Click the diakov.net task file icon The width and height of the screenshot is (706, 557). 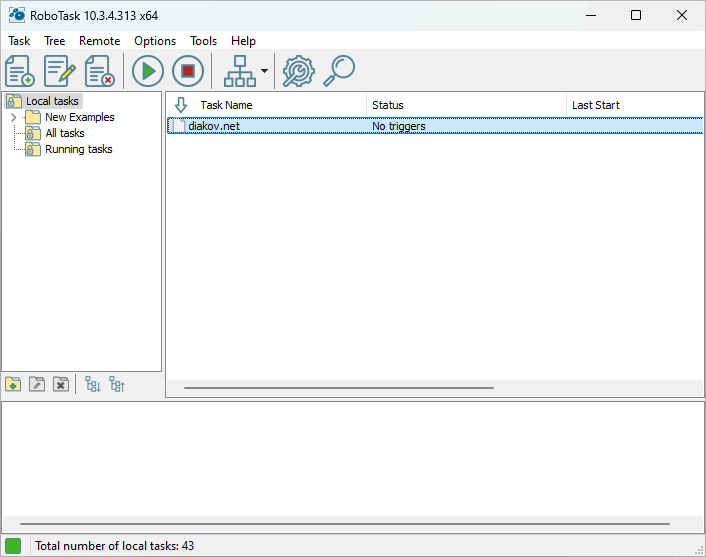click(x=178, y=126)
